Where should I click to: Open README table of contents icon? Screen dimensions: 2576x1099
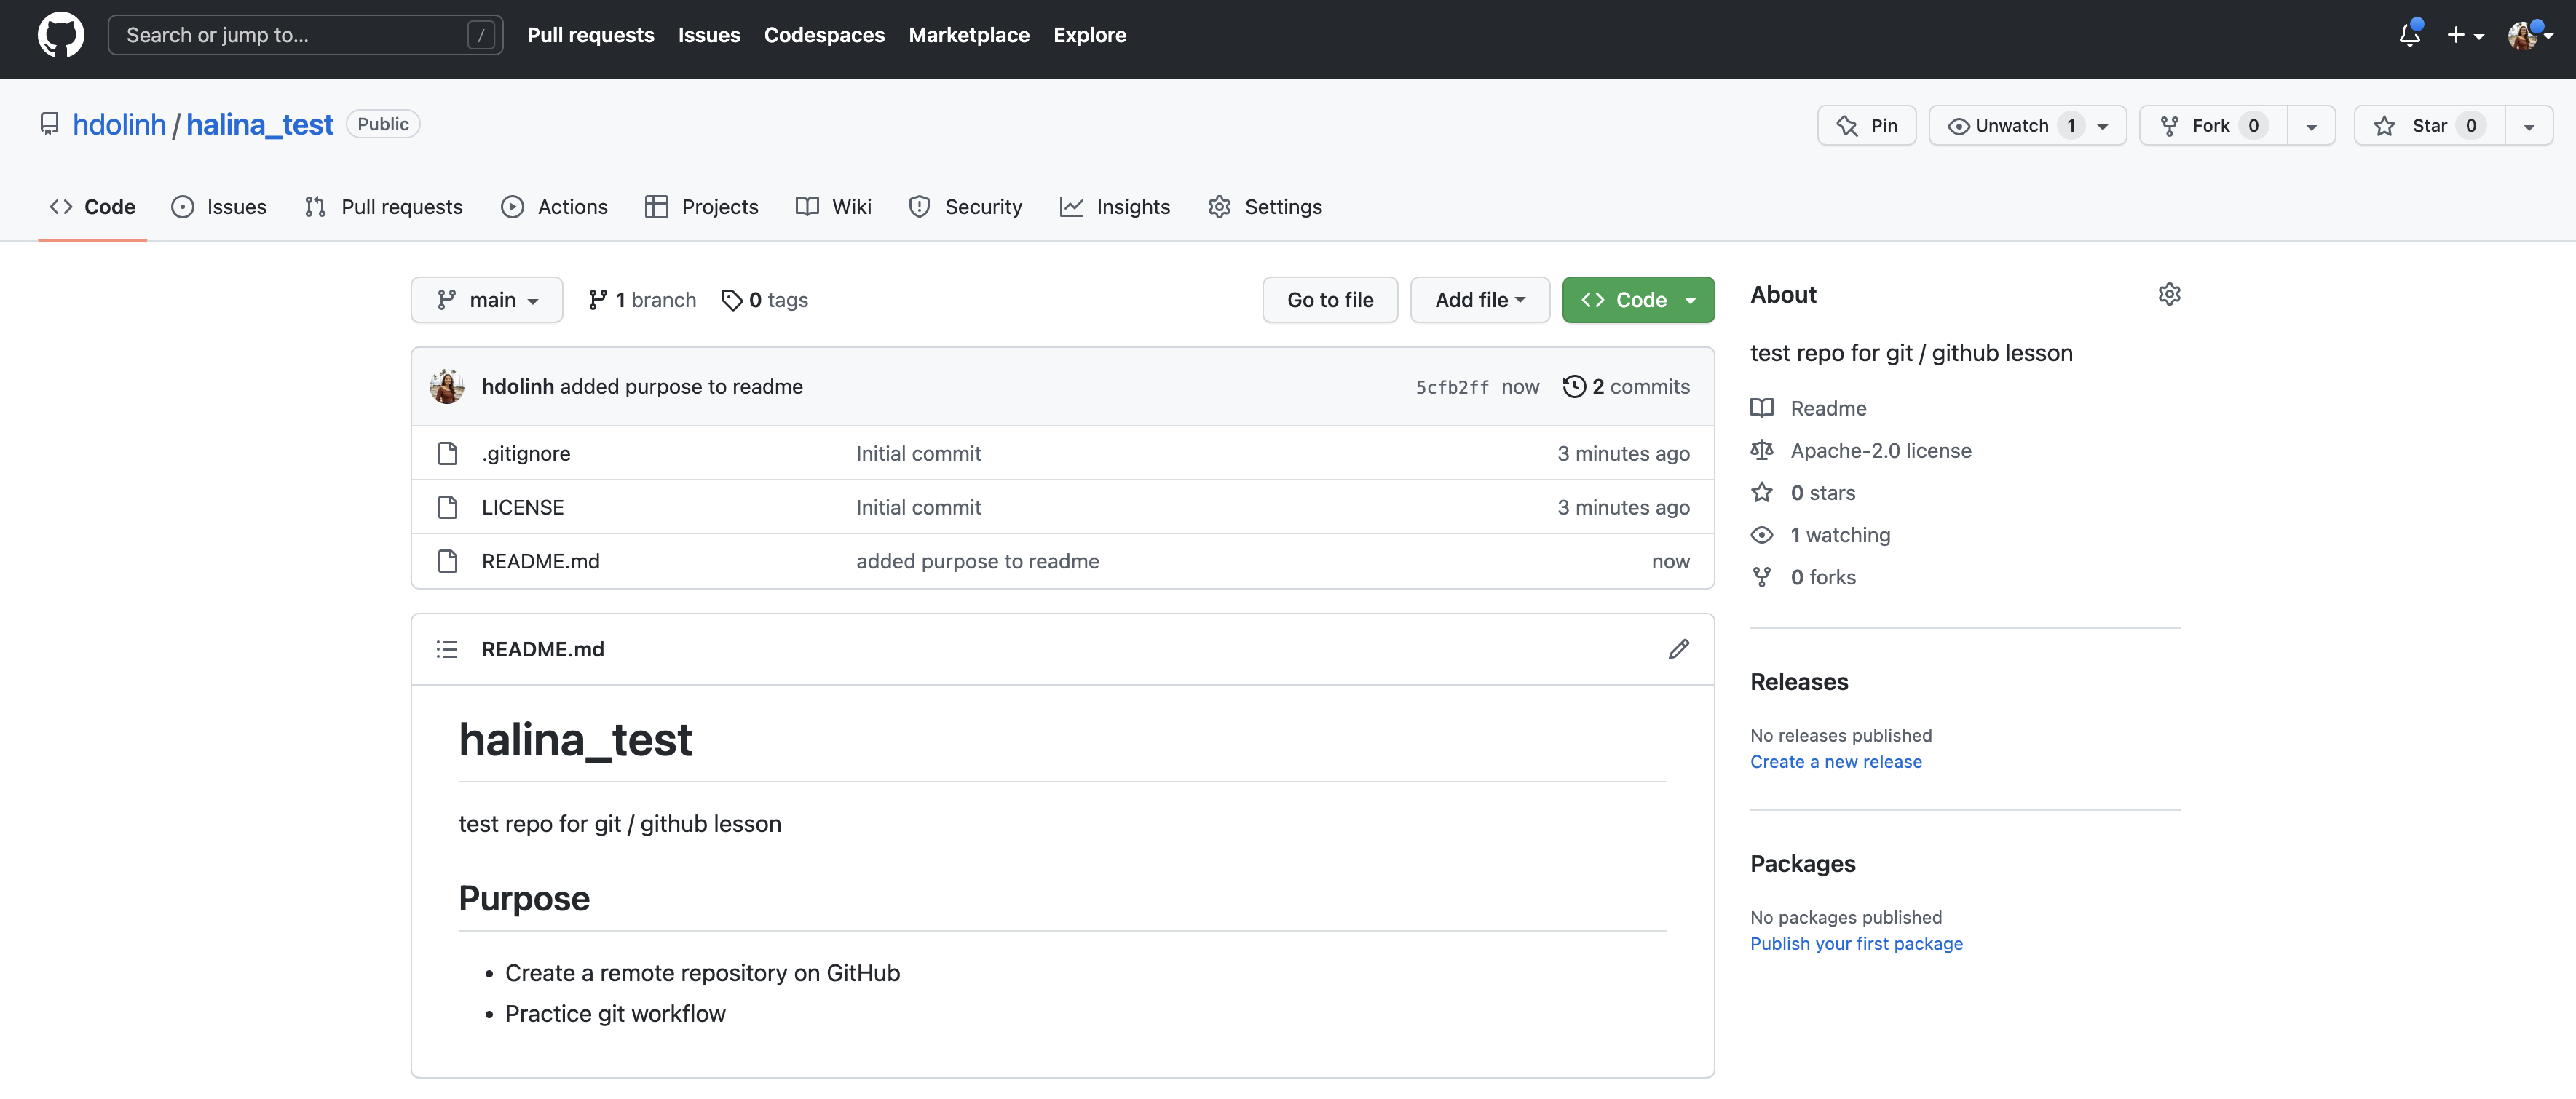[x=447, y=649]
